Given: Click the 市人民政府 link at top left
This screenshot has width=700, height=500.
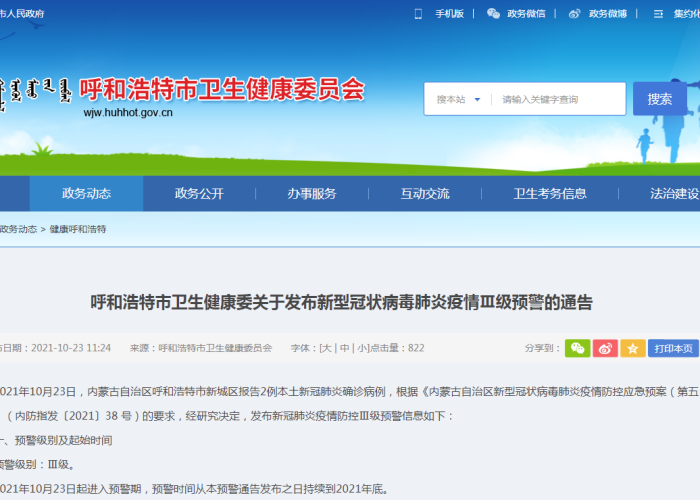Looking at the screenshot, I should (x=22, y=14).
